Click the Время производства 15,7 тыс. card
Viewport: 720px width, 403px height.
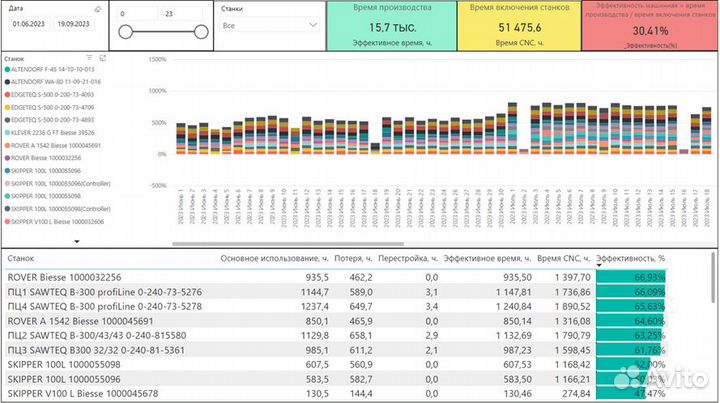pyautogui.click(x=393, y=27)
